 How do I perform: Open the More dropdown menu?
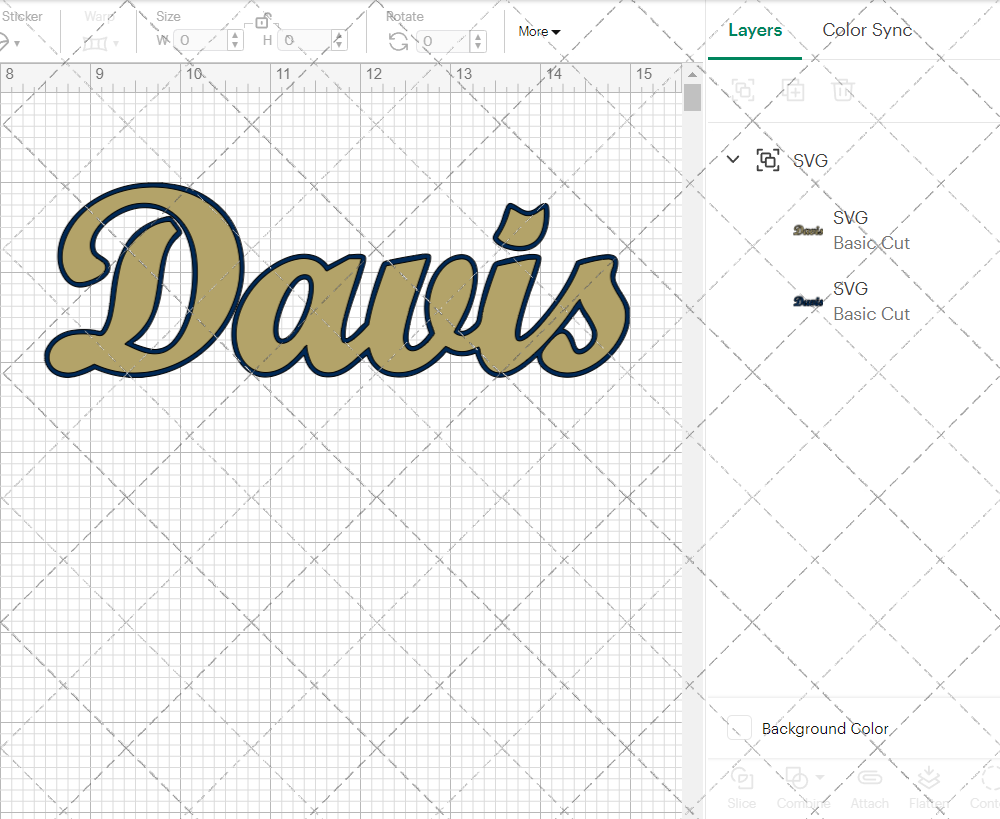coord(538,31)
